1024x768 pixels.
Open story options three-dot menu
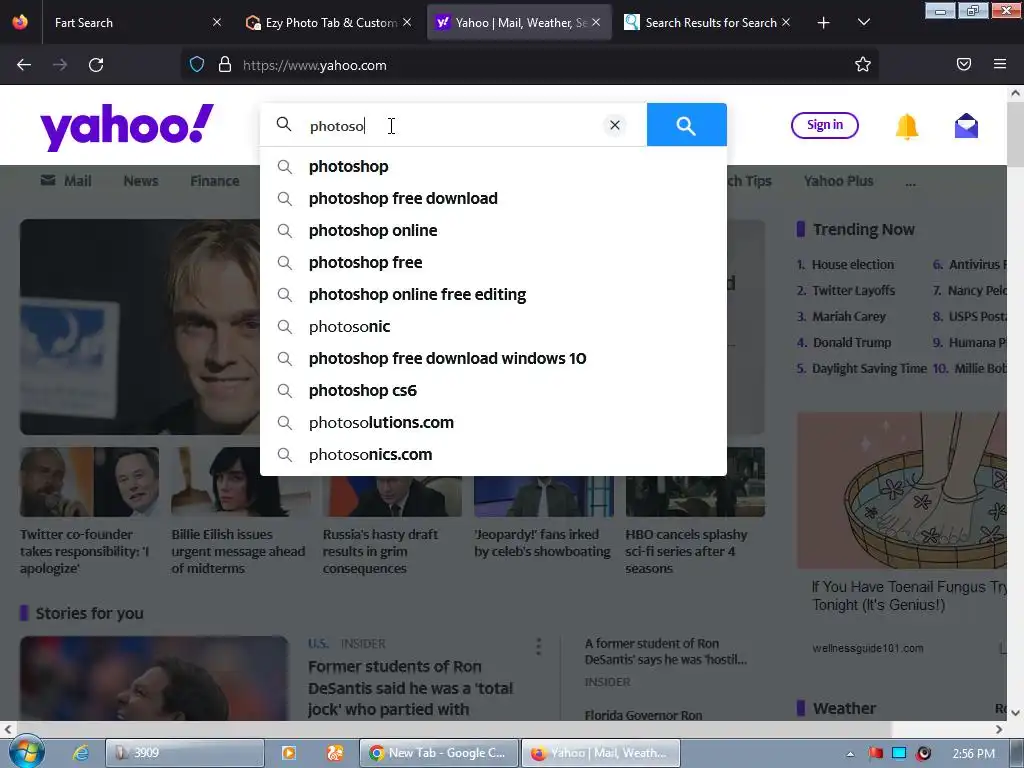pos(538,647)
